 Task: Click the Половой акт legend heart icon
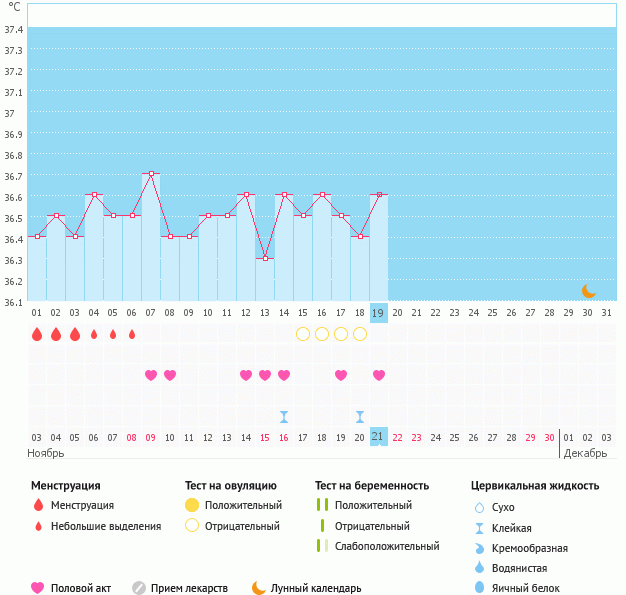click(38, 588)
